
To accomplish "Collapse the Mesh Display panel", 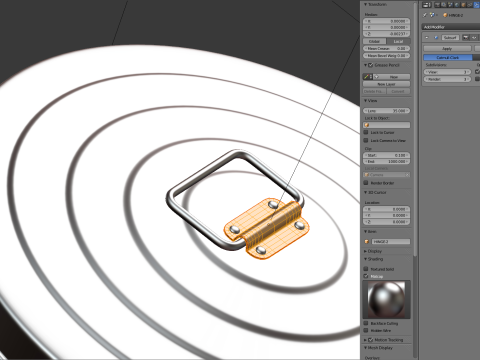I will (365, 348).
